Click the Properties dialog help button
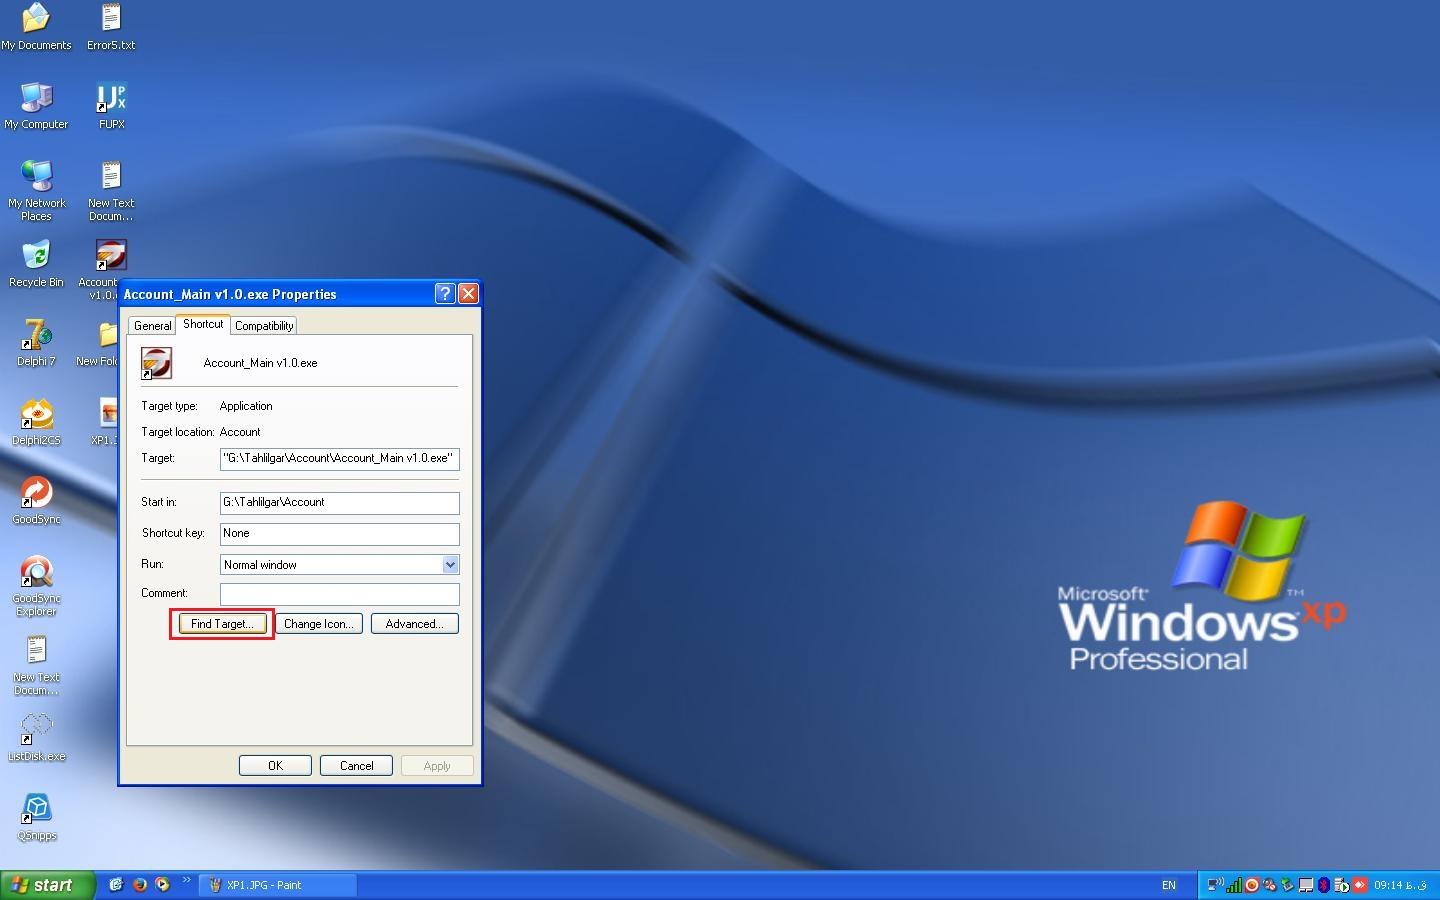The height and width of the screenshot is (900, 1440). [x=446, y=294]
